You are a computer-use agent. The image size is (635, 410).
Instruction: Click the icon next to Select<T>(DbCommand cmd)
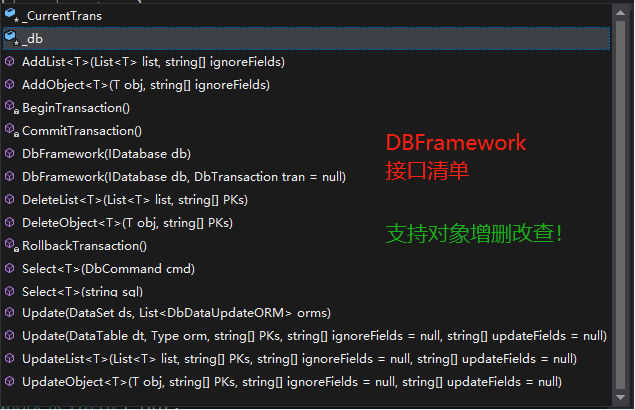pos(10,269)
